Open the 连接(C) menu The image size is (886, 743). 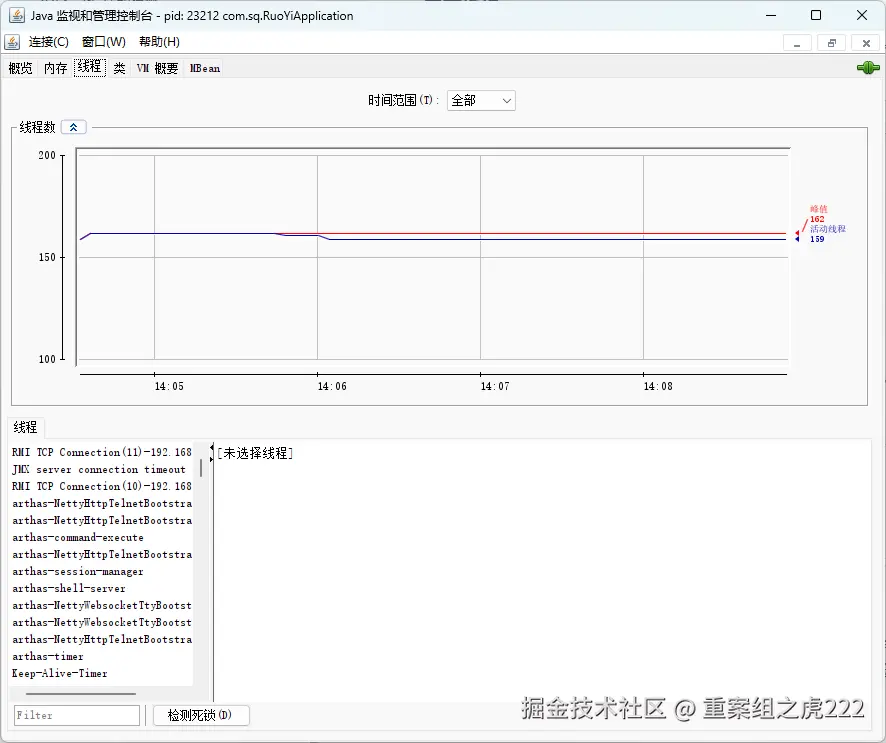49,42
